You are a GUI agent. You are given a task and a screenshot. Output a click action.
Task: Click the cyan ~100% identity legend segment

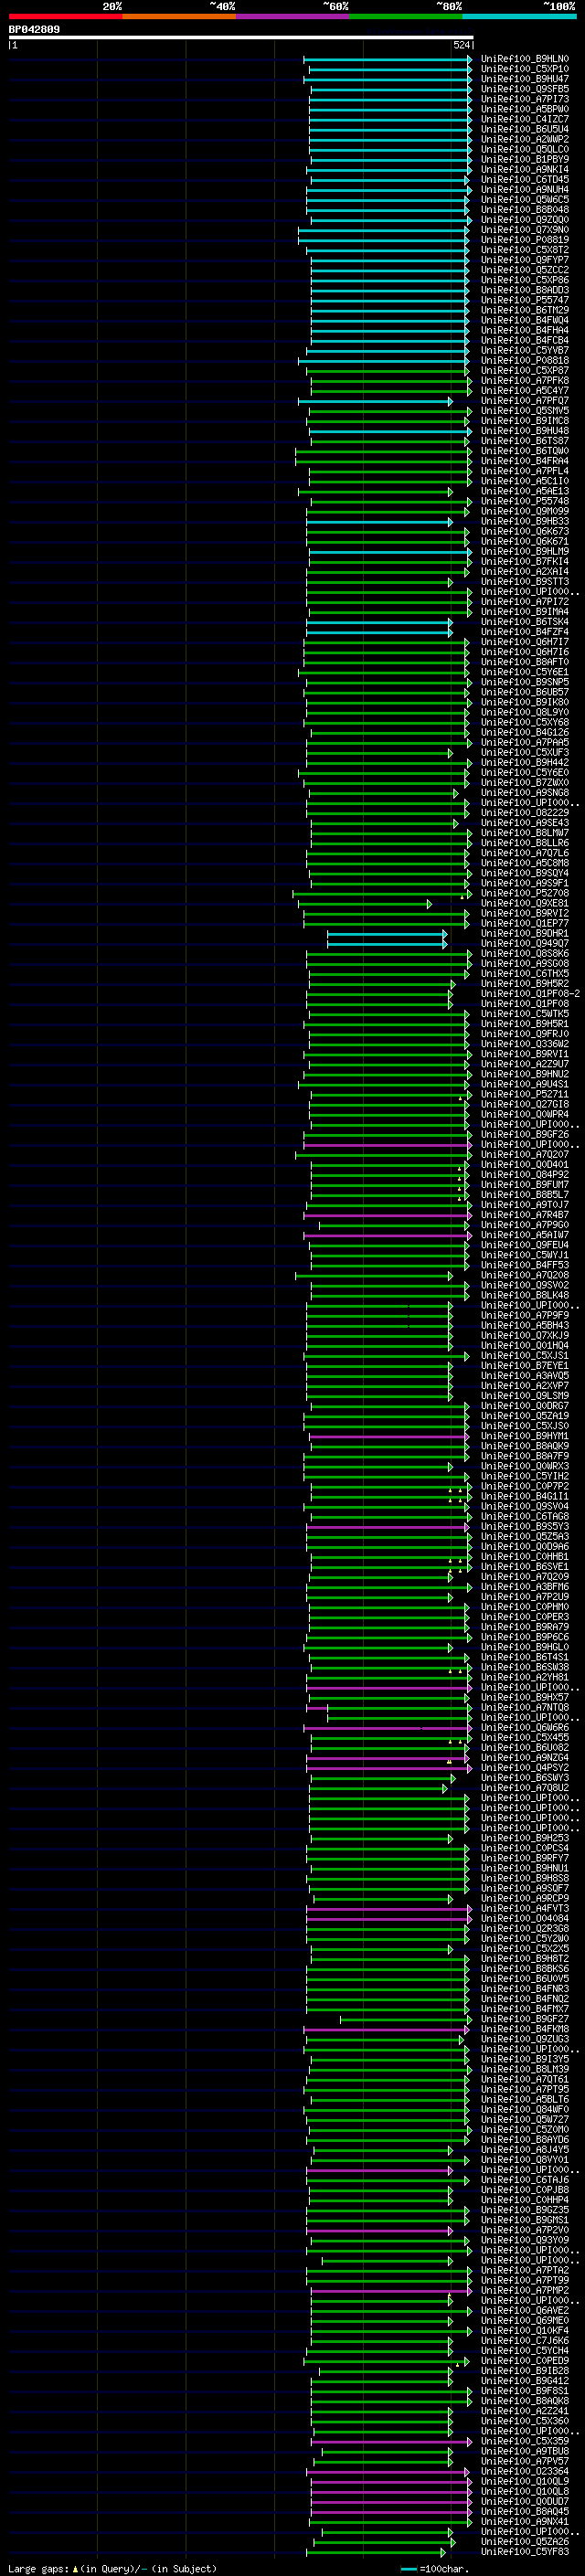pos(519,16)
